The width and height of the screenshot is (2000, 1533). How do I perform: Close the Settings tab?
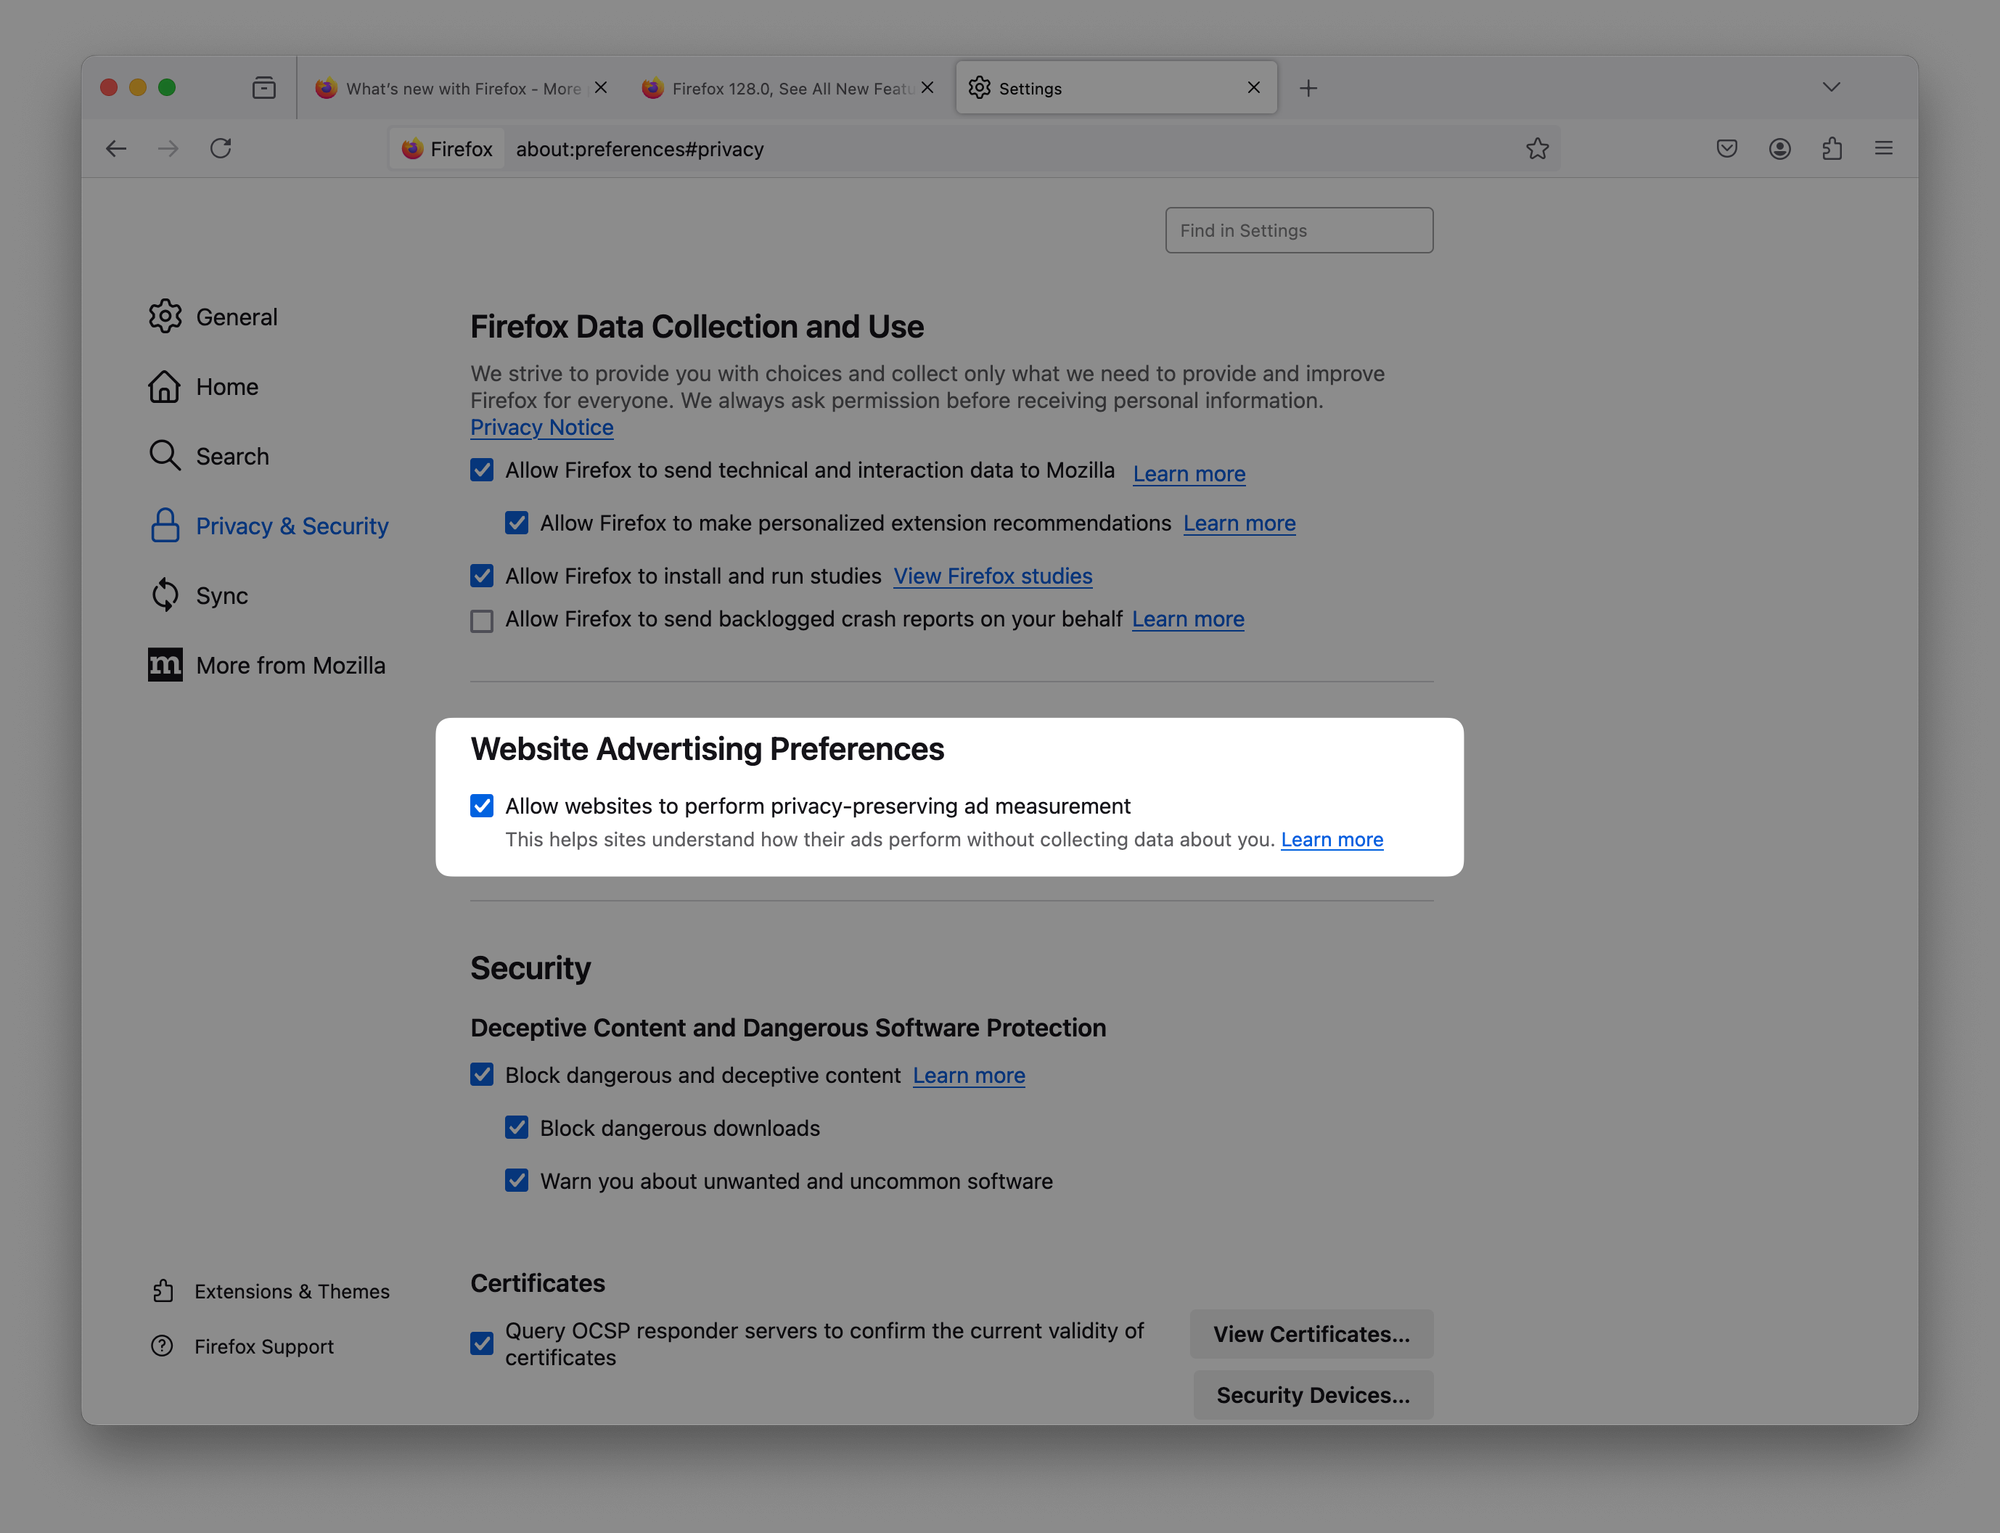coord(1254,88)
